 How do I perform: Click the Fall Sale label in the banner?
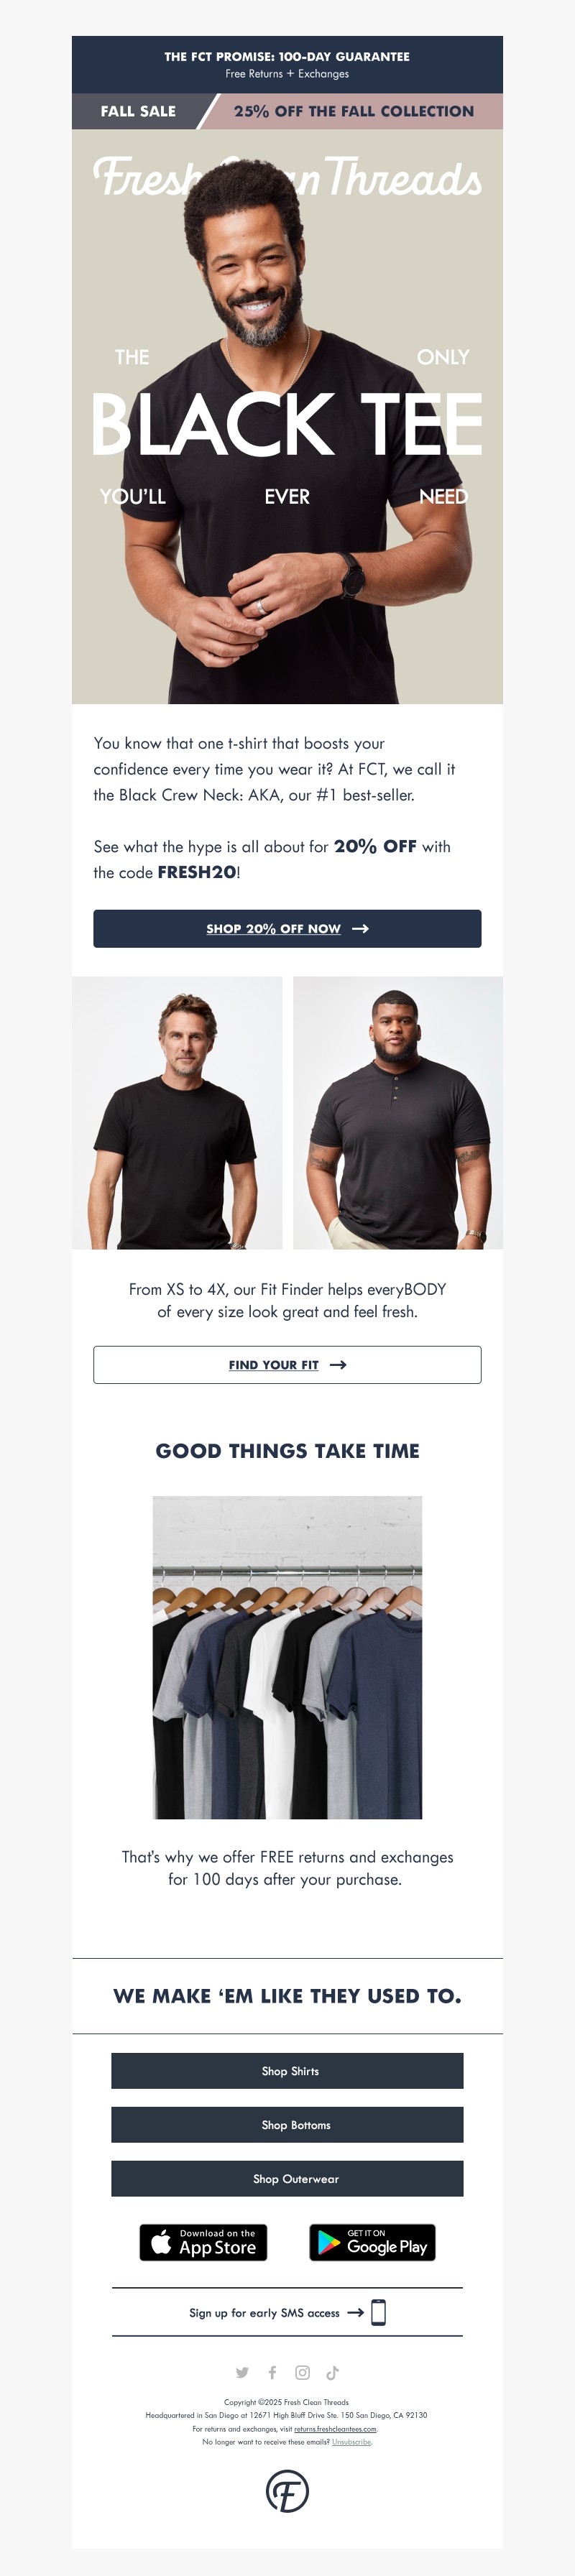138,111
